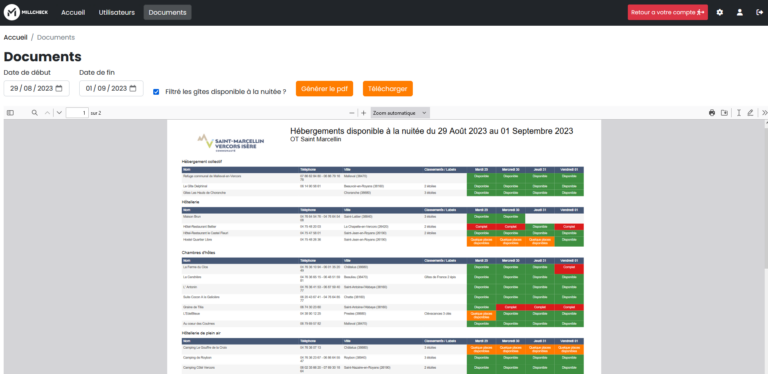Zoom out the PDF preview
The image size is (768, 374).
point(352,113)
